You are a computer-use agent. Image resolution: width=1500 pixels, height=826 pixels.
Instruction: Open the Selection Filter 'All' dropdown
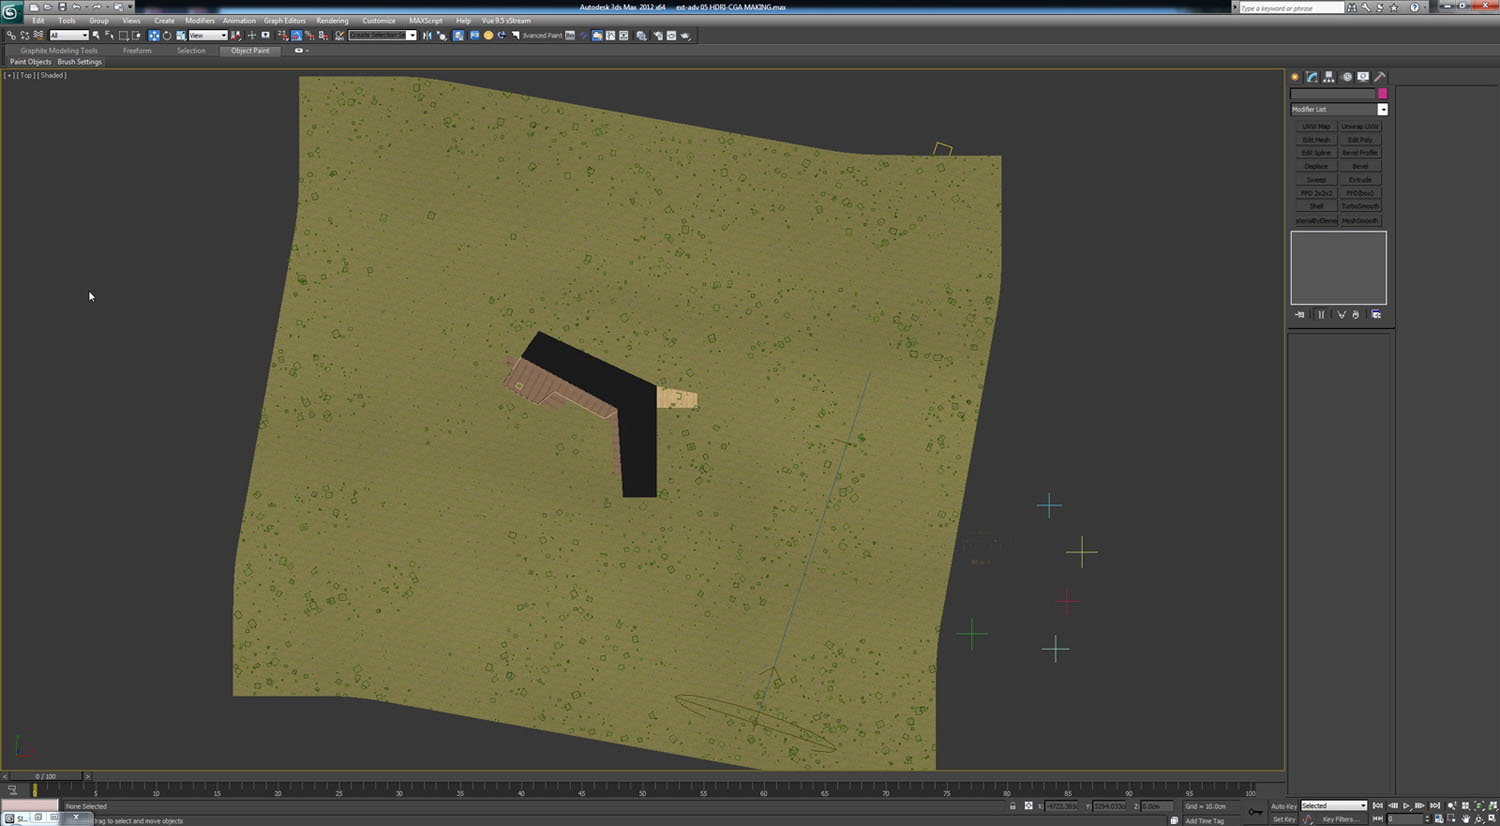point(69,35)
